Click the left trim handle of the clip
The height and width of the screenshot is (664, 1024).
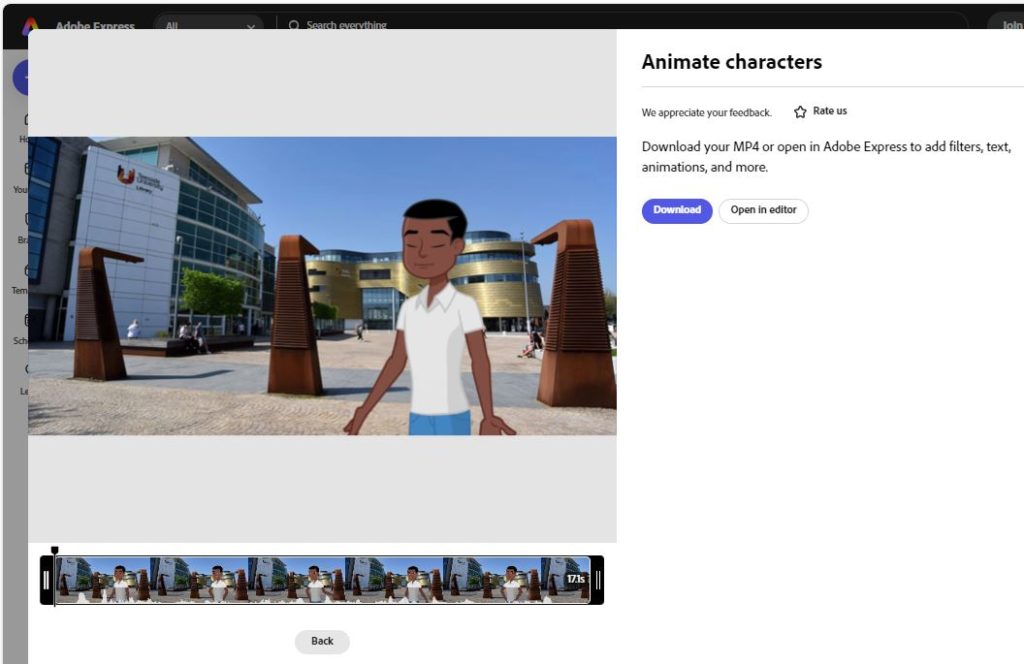46,578
